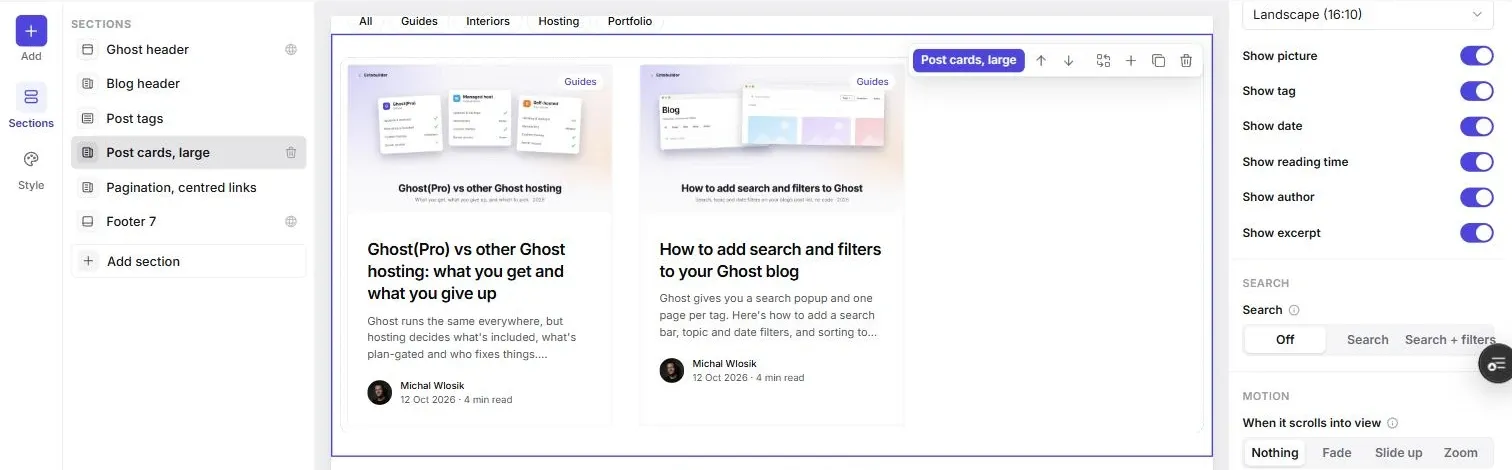Select the Fade motion option
Screen dimensions: 1512x470
(x=1337, y=453)
